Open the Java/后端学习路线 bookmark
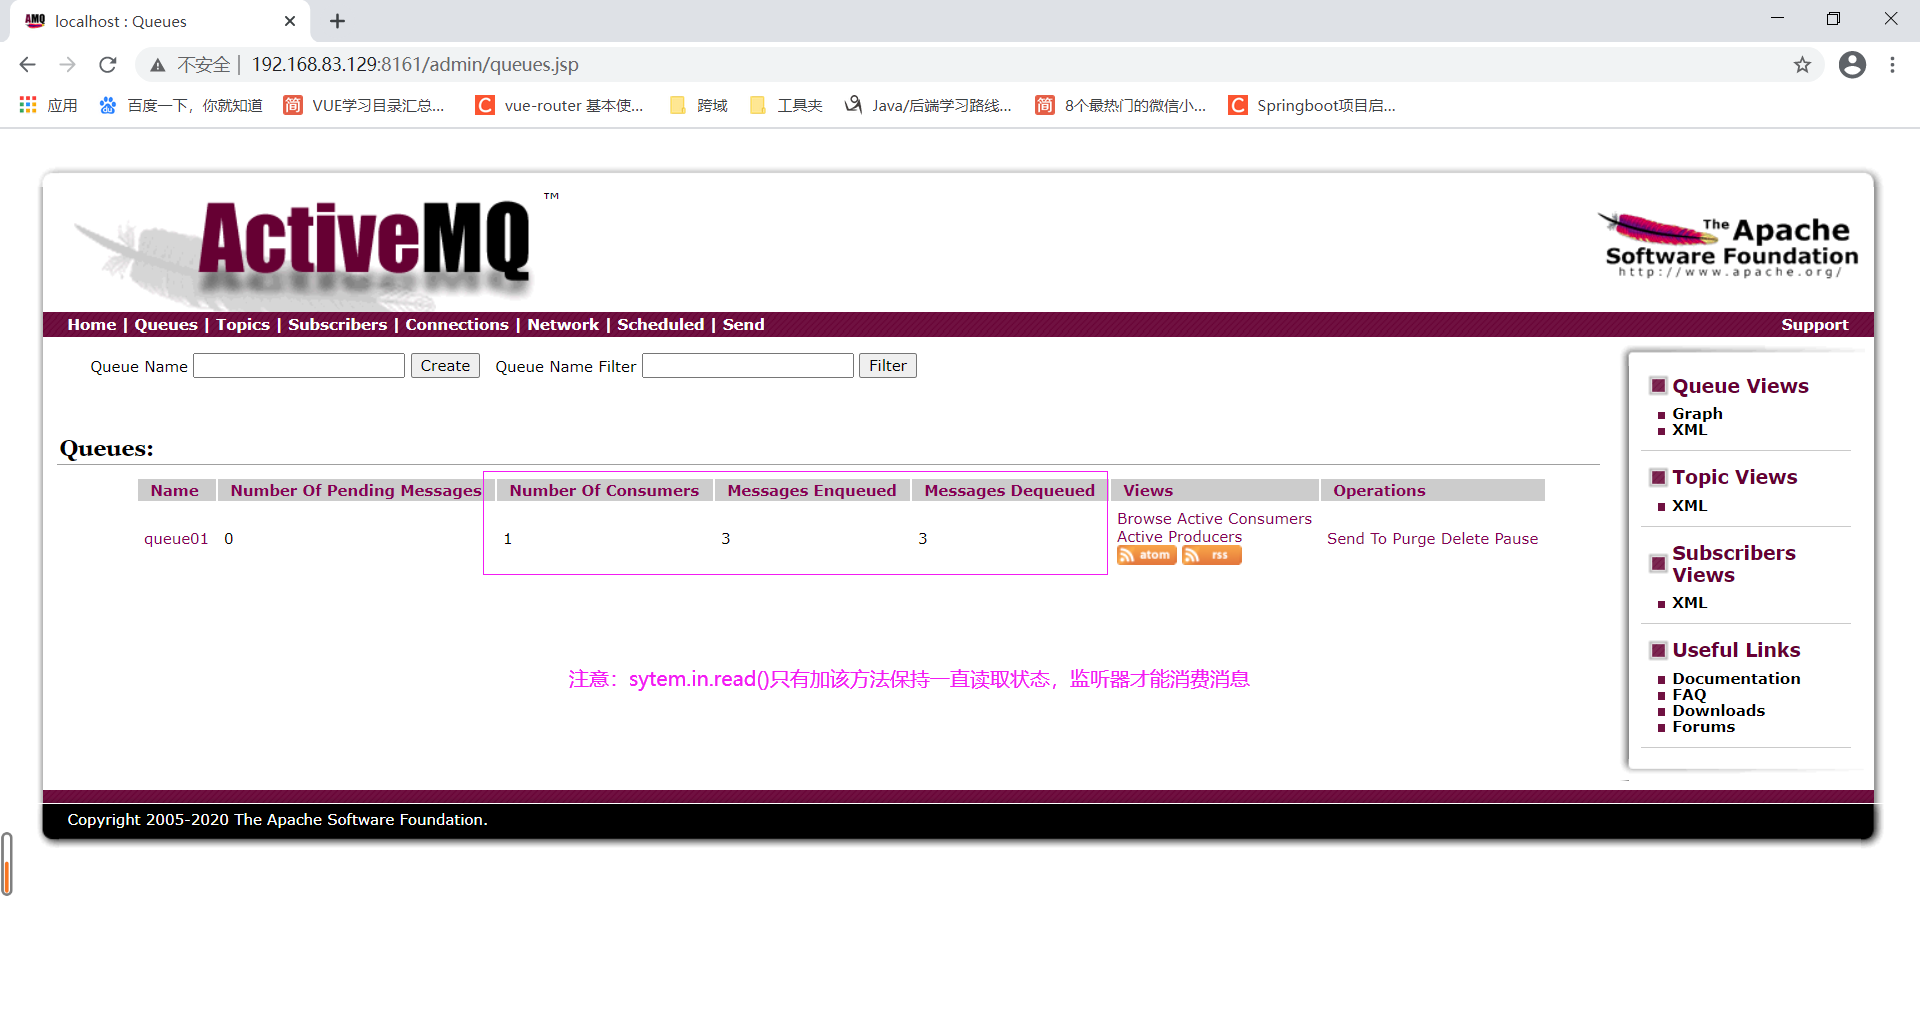This screenshot has width=1920, height=1030. pyautogui.click(x=928, y=105)
